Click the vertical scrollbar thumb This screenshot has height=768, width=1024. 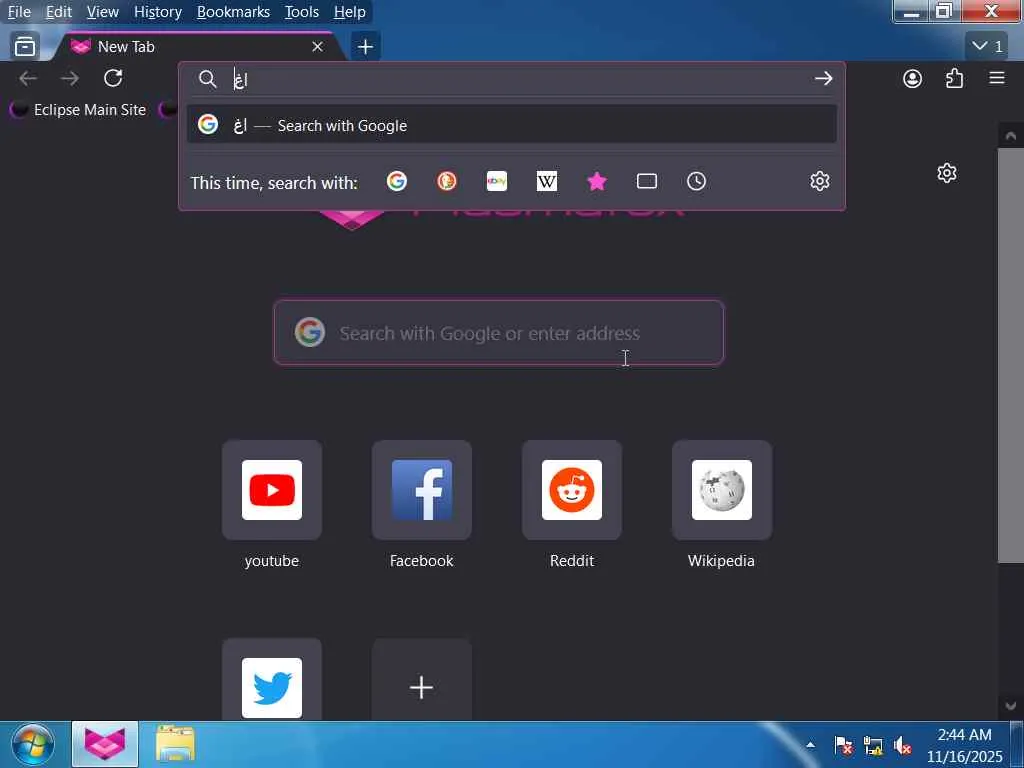coord(1010,355)
